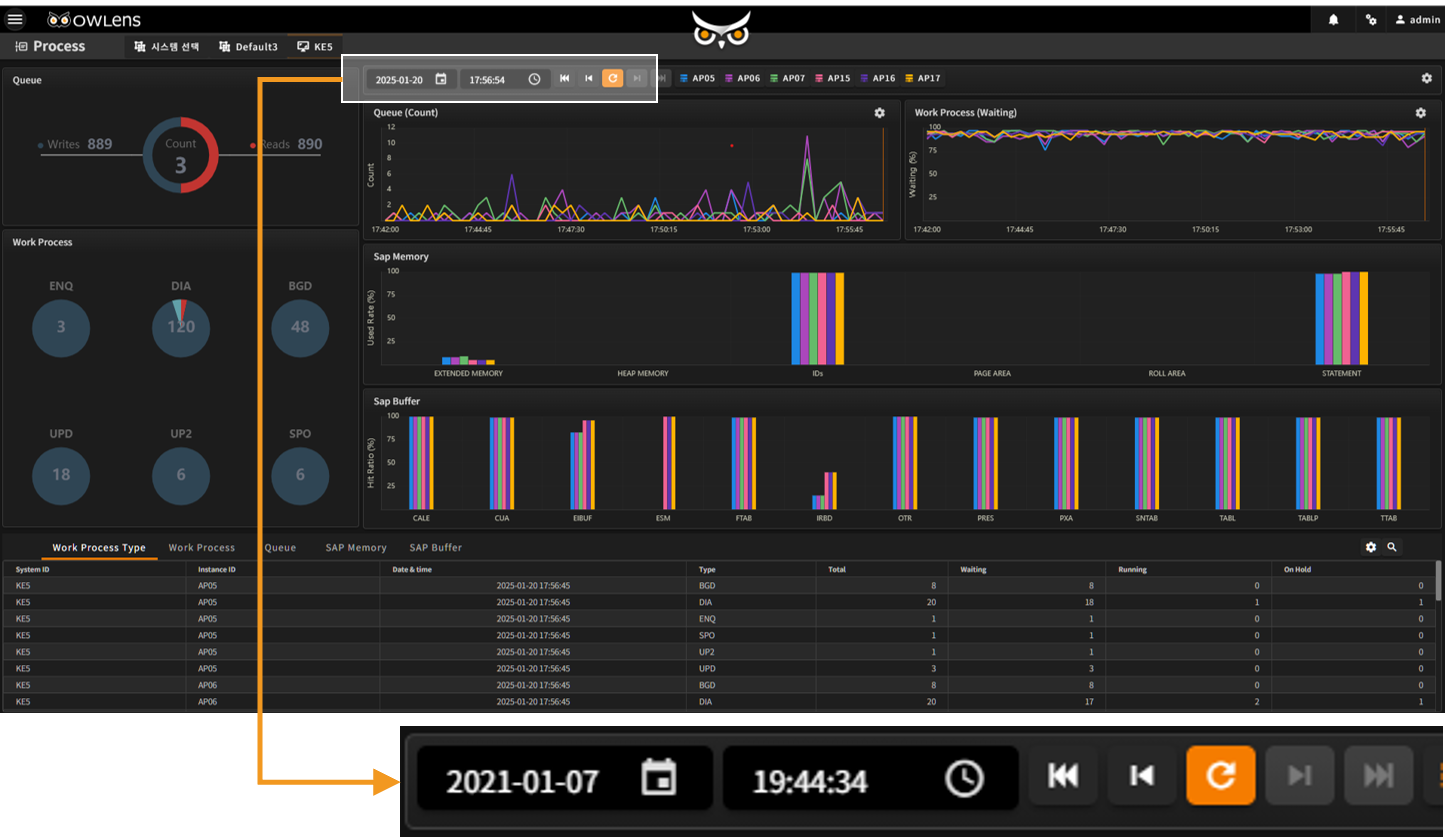Image resolution: width=1445 pixels, height=837 pixels.
Task: Switch to the SAP Memory tab
Action: [356, 548]
